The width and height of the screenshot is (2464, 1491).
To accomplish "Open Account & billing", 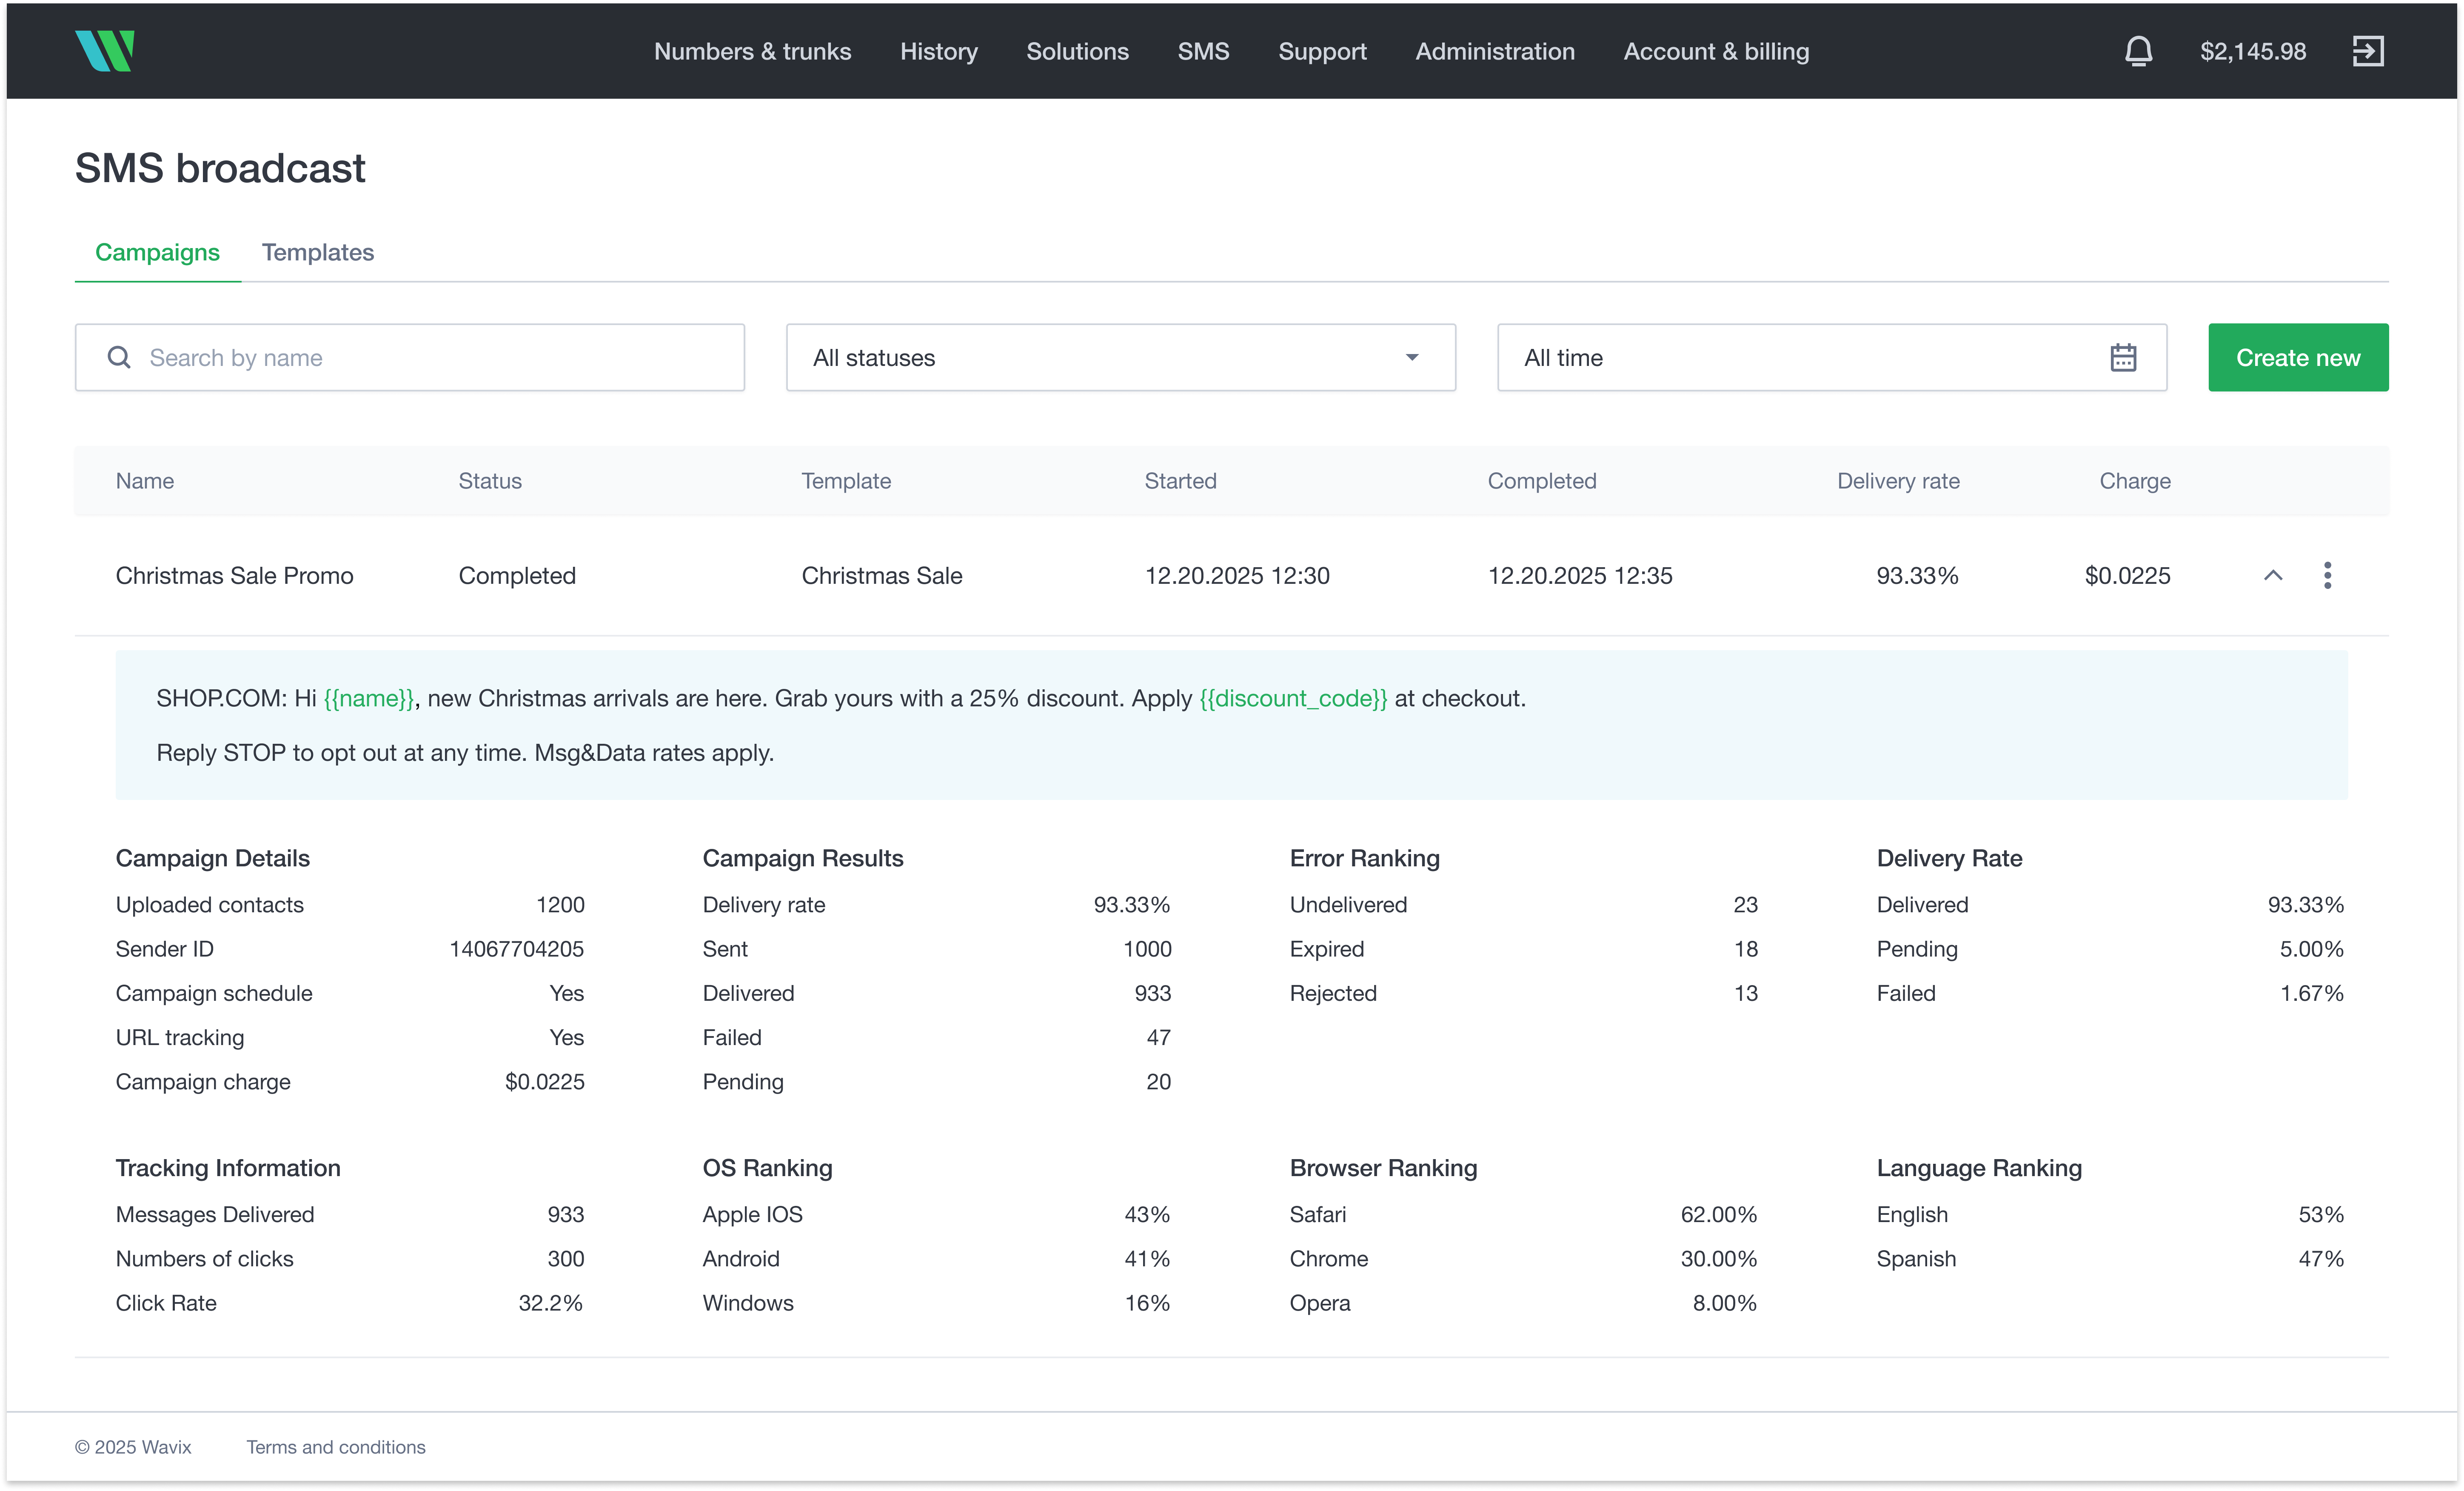I will (1716, 51).
